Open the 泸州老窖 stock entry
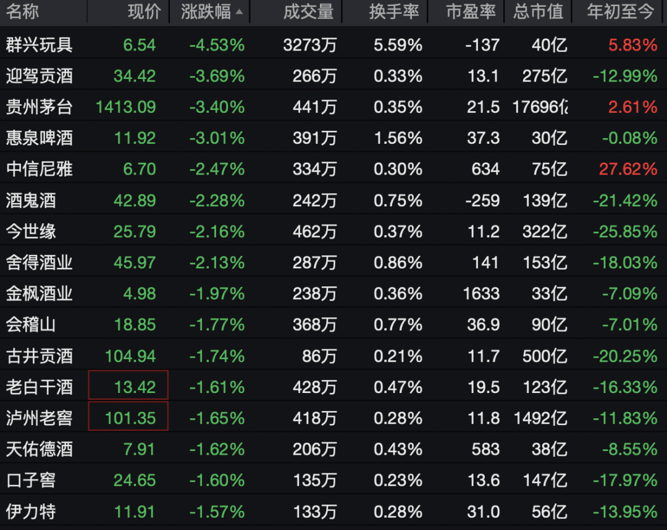The image size is (667, 530). [x=39, y=418]
